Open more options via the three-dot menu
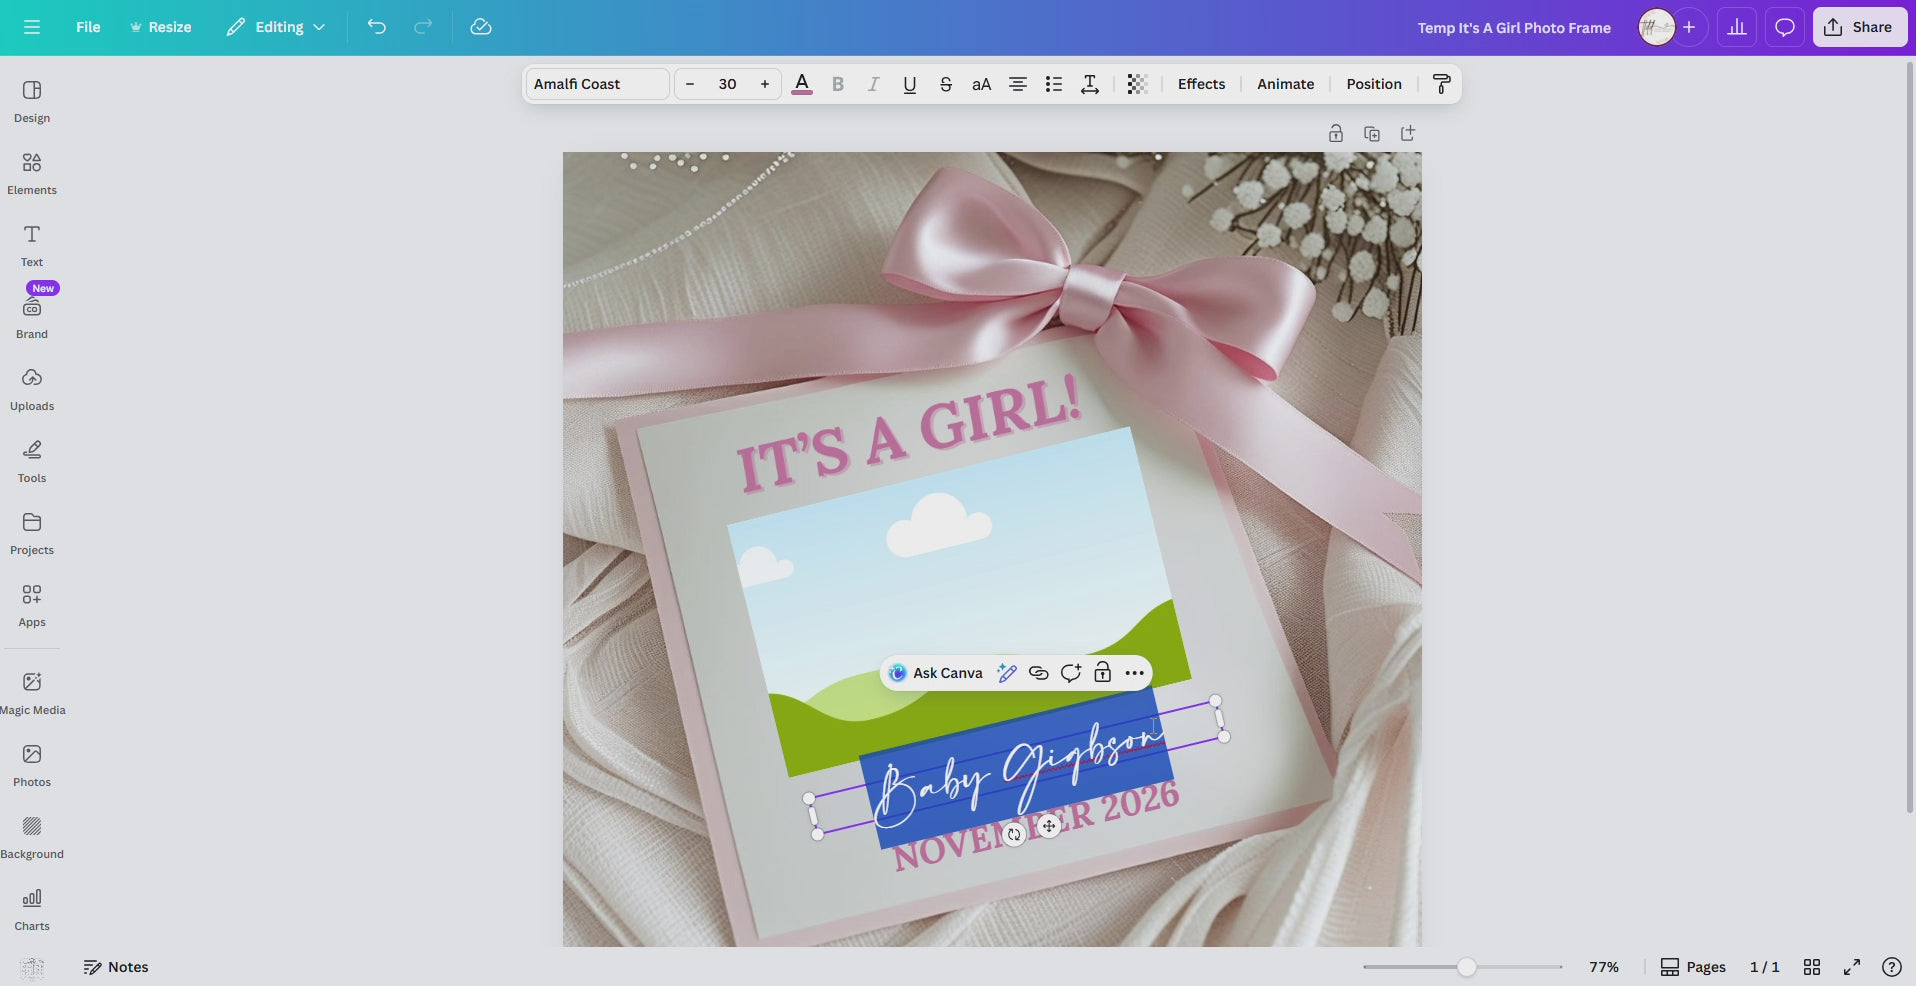This screenshot has height=986, width=1916. coord(1134,672)
